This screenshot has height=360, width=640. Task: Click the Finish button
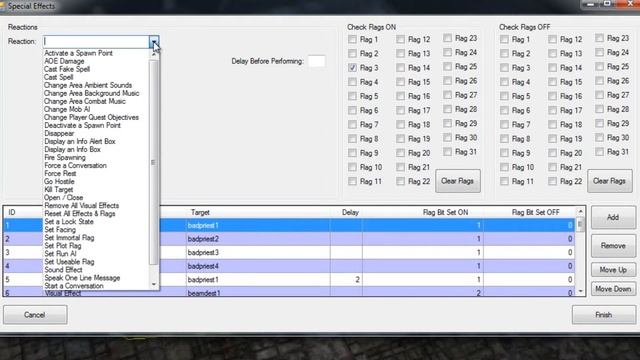tap(603, 315)
